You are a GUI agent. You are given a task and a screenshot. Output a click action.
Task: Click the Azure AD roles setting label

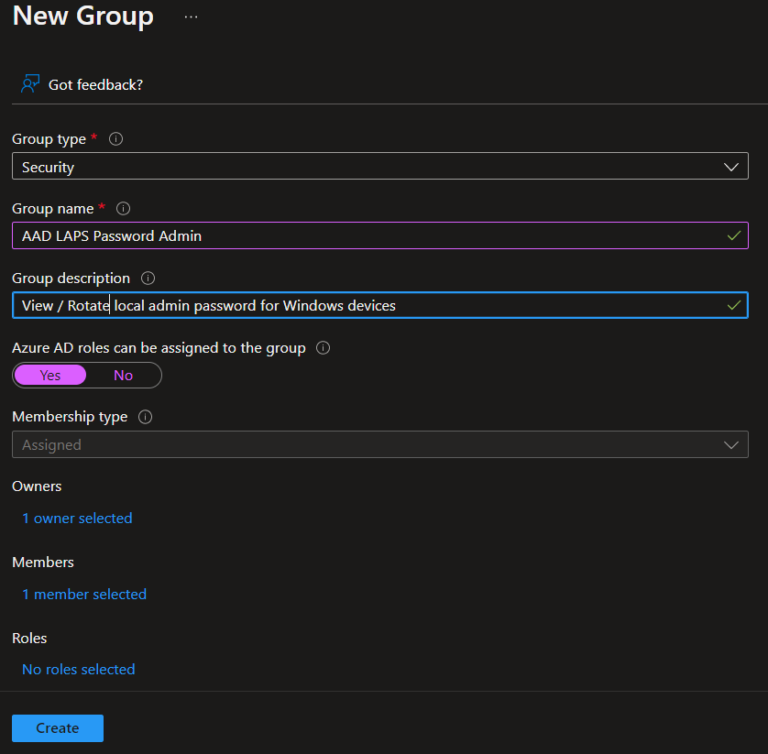(x=159, y=348)
